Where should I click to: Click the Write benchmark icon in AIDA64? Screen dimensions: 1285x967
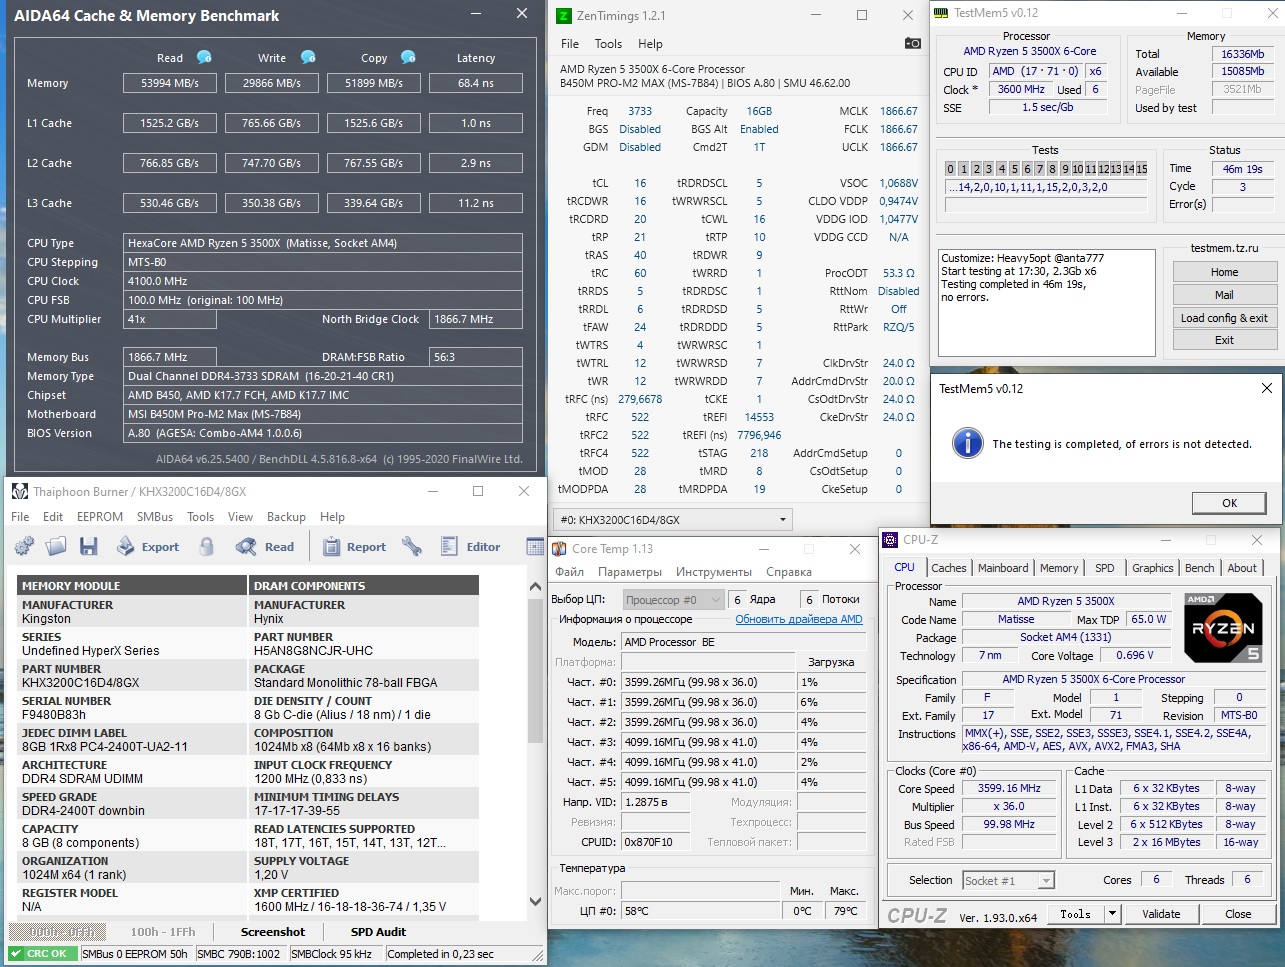tap(308, 57)
